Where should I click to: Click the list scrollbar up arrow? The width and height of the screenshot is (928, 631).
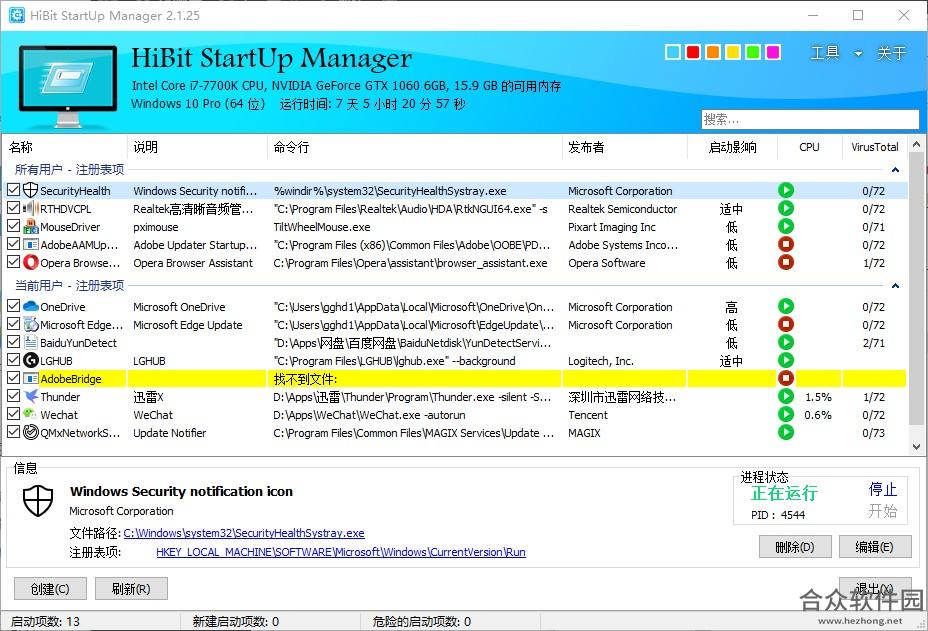click(916, 144)
